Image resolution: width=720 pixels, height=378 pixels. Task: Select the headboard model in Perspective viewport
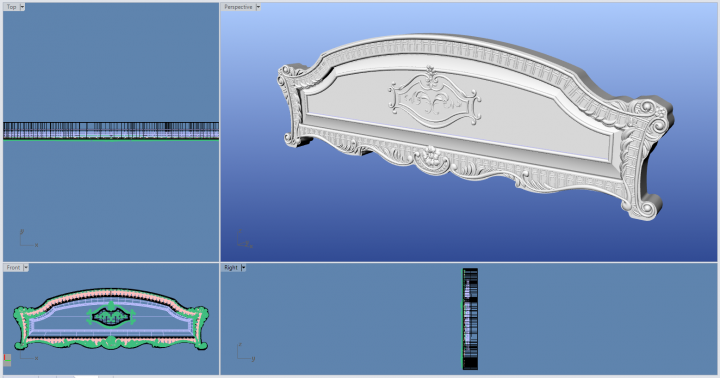point(475,126)
